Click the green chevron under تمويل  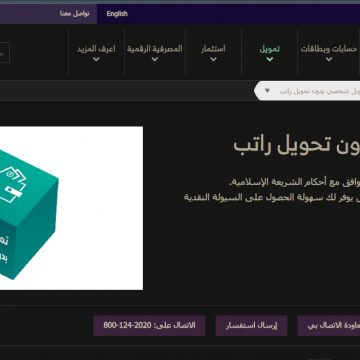(270, 60)
